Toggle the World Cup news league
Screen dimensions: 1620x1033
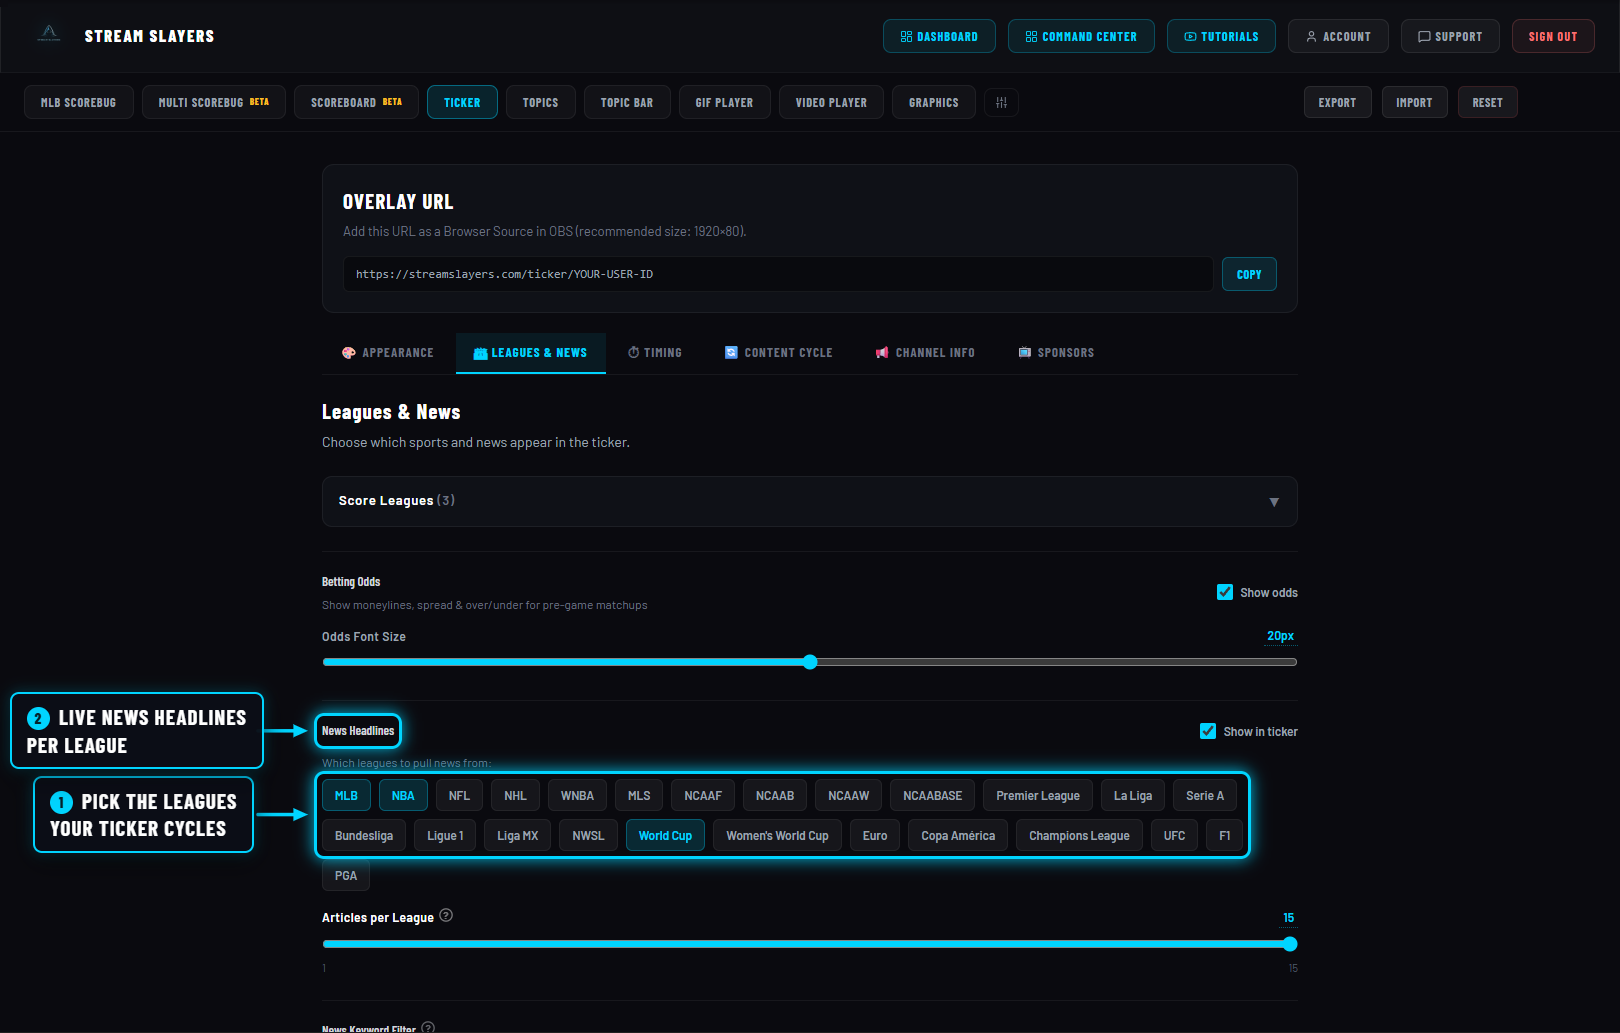[x=665, y=836]
